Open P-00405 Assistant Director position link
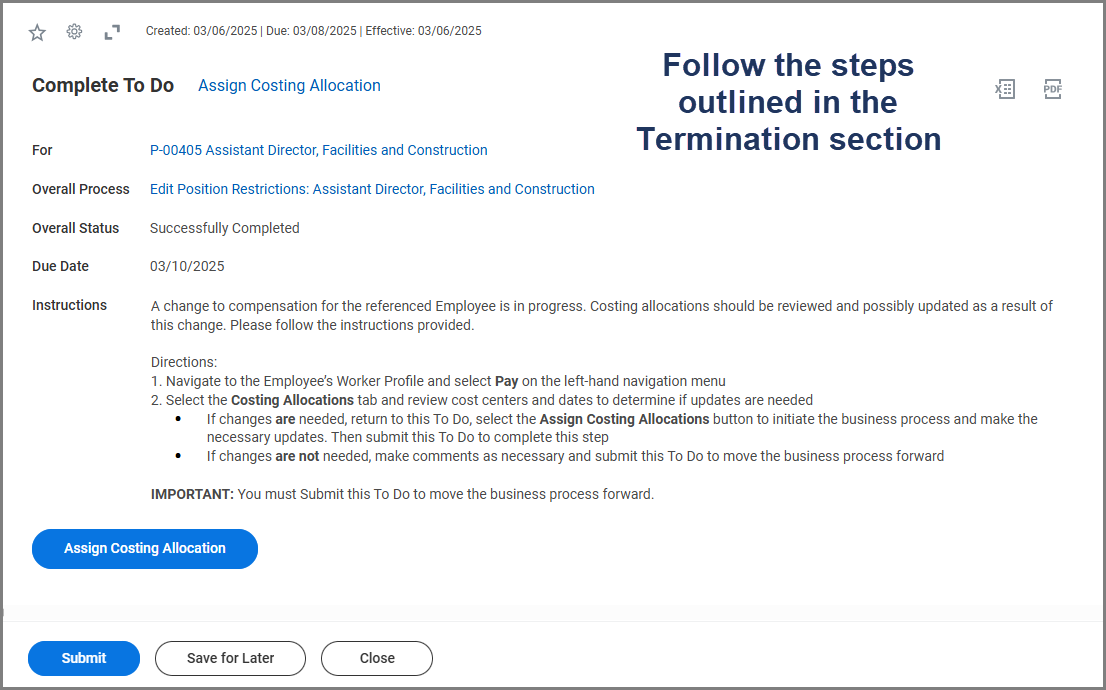Viewport: 1106px width, 690px height. point(318,150)
